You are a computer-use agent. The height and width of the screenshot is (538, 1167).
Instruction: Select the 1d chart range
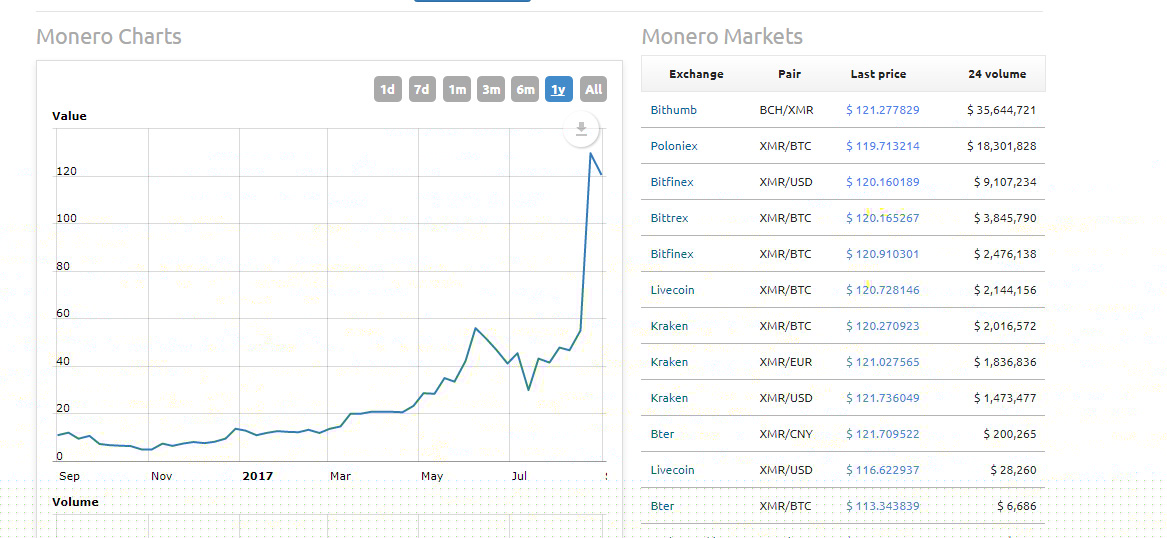388,89
